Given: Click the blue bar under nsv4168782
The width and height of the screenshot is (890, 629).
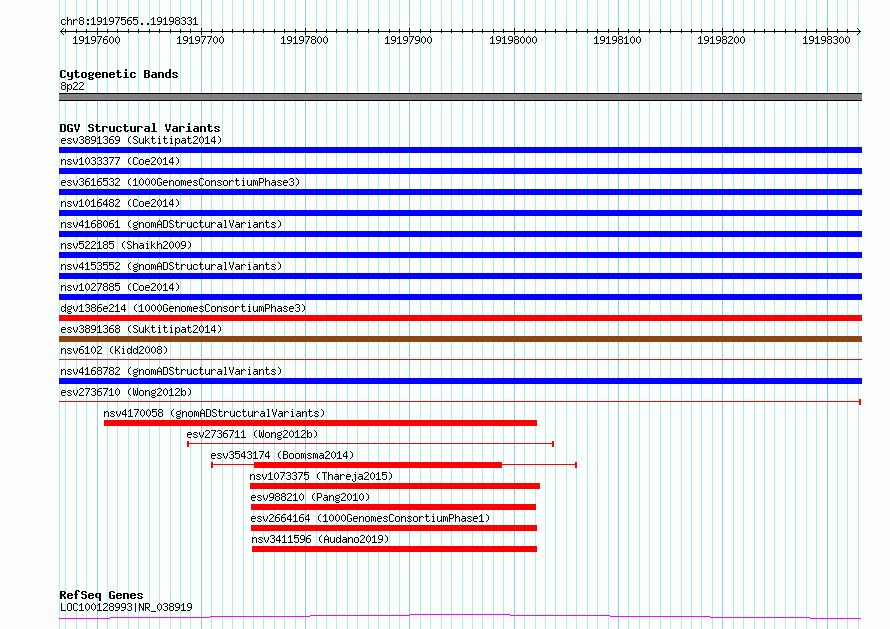Looking at the screenshot, I should point(460,381).
